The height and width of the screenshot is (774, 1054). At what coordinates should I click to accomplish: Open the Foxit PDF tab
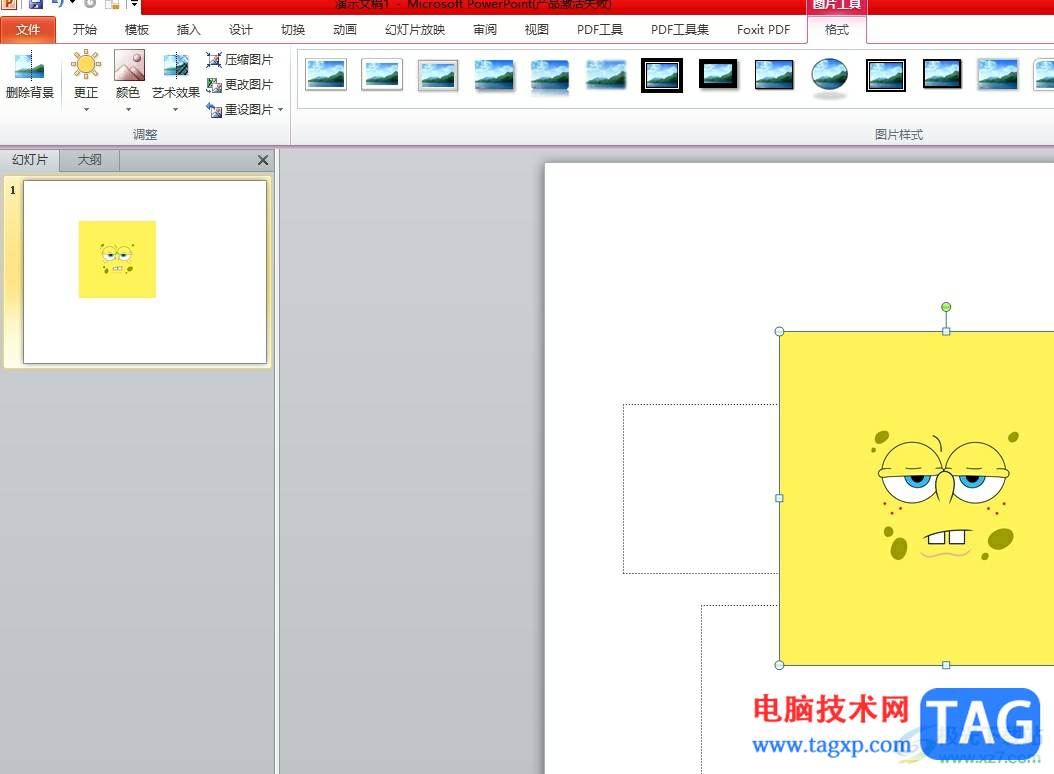(x=763, y=30)
